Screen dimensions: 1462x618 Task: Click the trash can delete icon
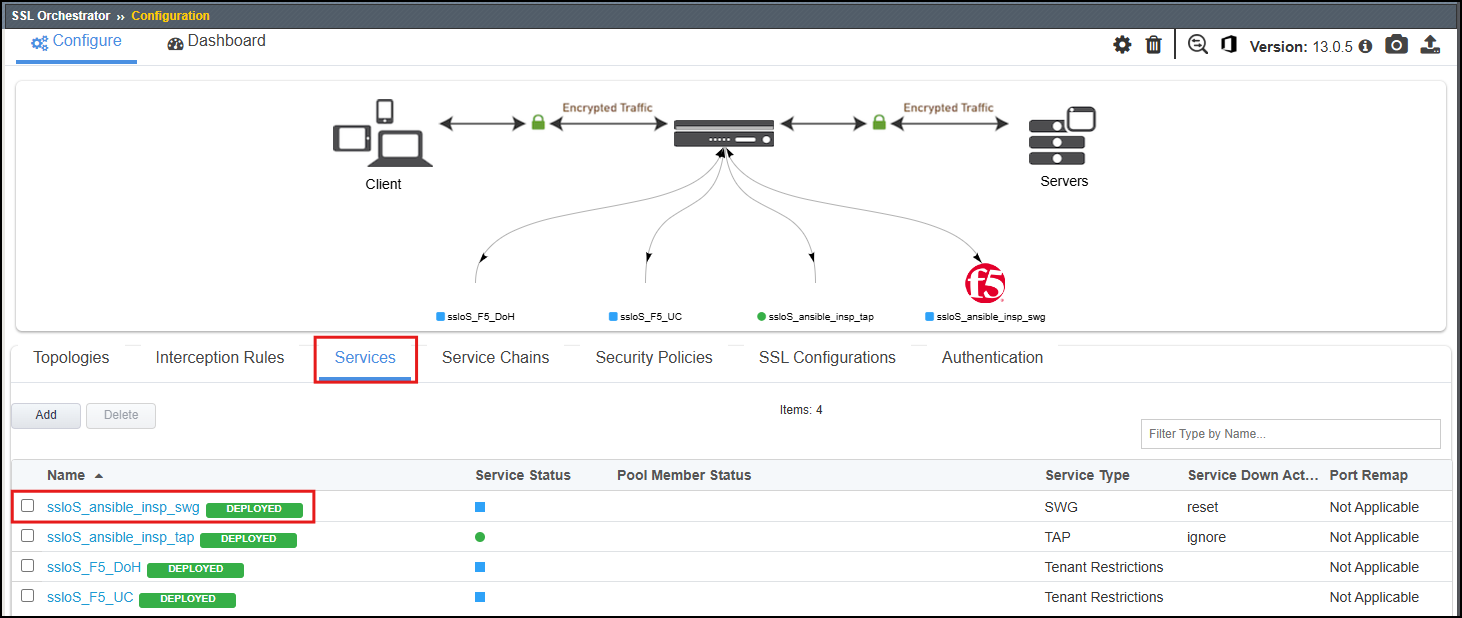click(1153, 45)
